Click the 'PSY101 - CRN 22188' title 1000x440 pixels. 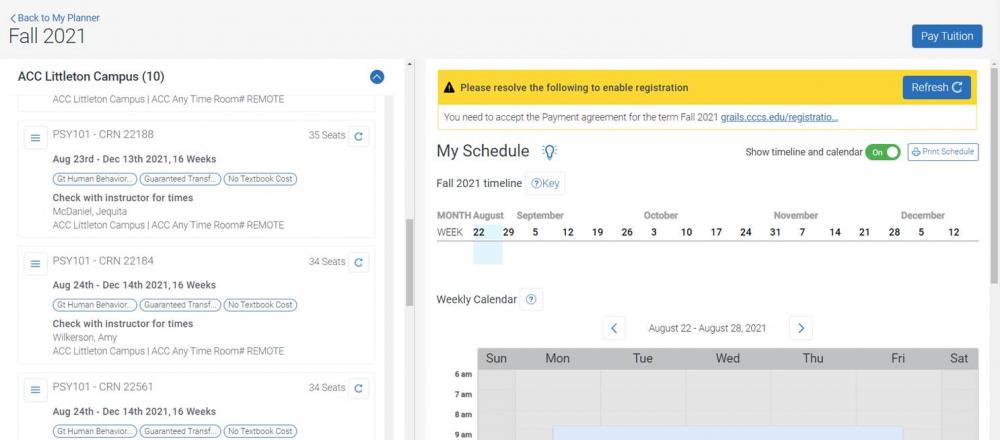pos(103,135)
